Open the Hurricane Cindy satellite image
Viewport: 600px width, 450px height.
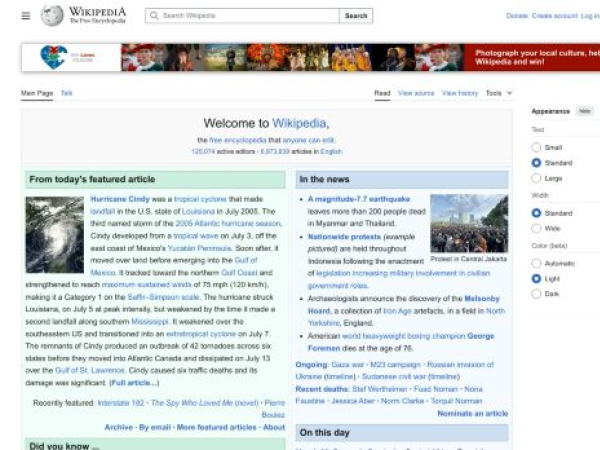pyautogui.click(x=55, y=235)
